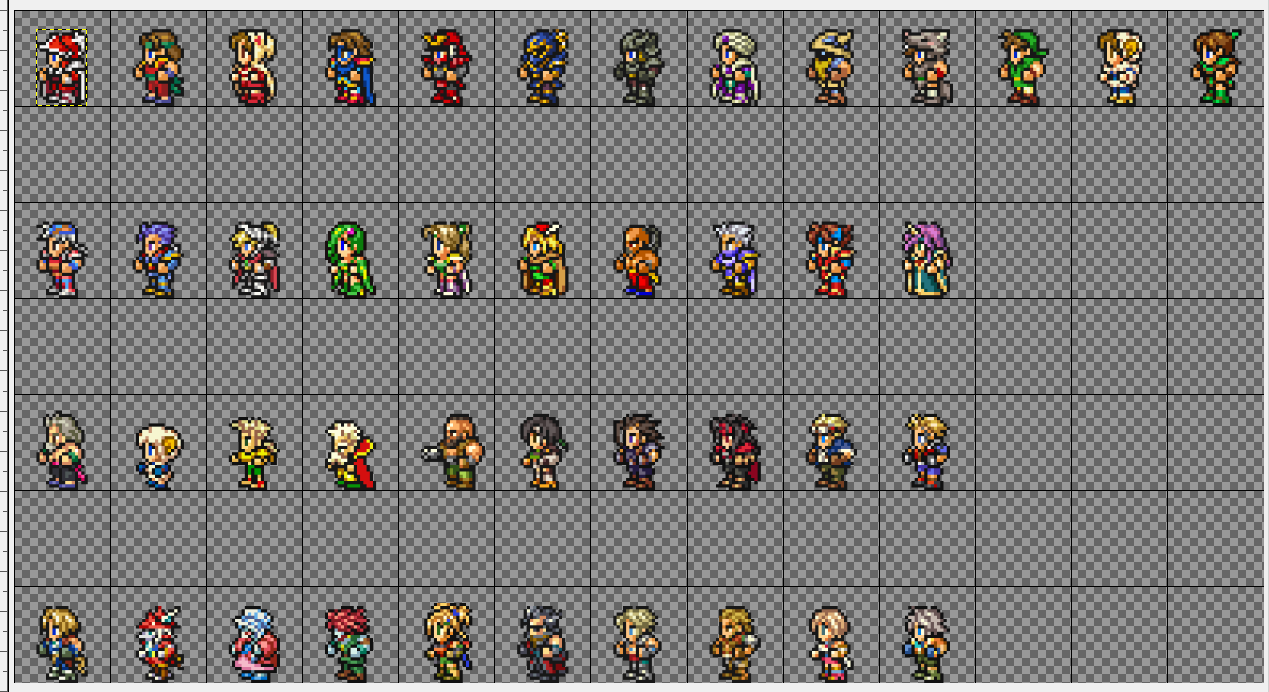
Task: Pick the tan-haired sprite in white and pink dress
Action: coord(446,260)
